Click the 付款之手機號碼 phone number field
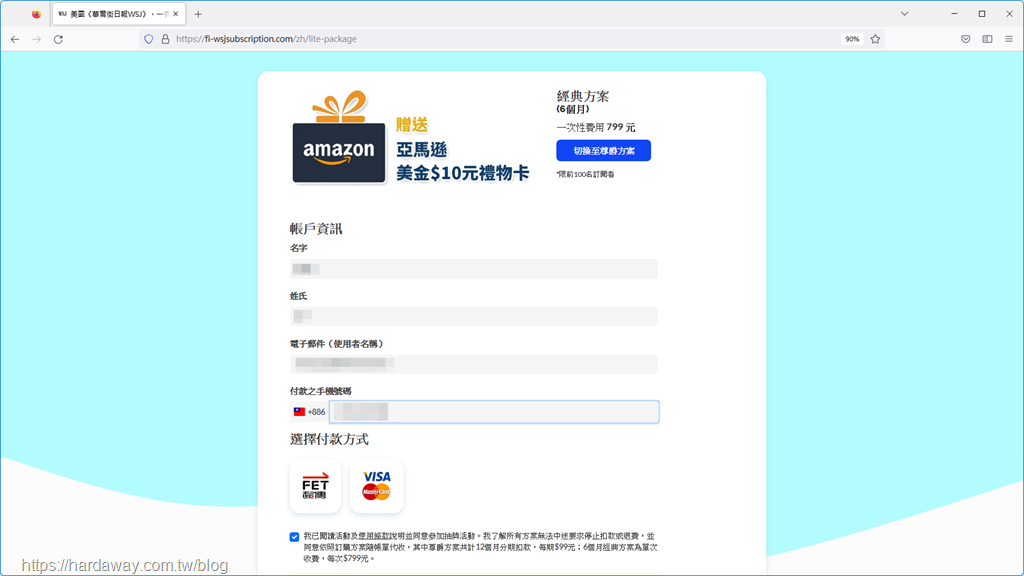 pos(494,412)
